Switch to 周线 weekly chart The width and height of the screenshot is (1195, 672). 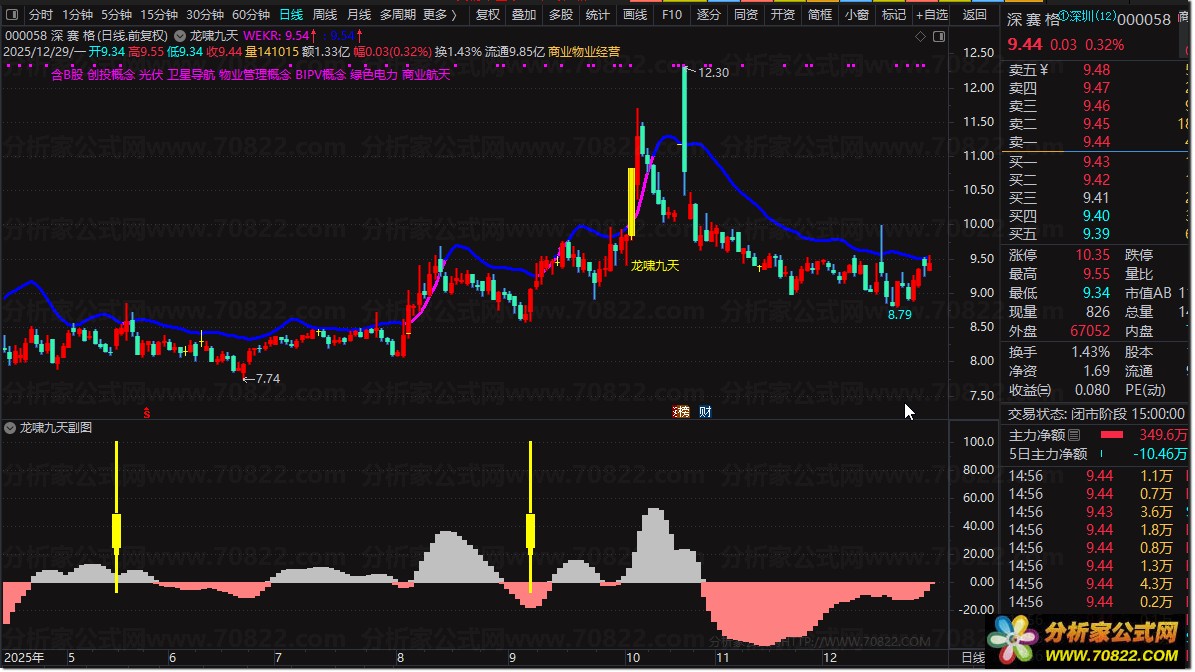click(x=325, y=14)
